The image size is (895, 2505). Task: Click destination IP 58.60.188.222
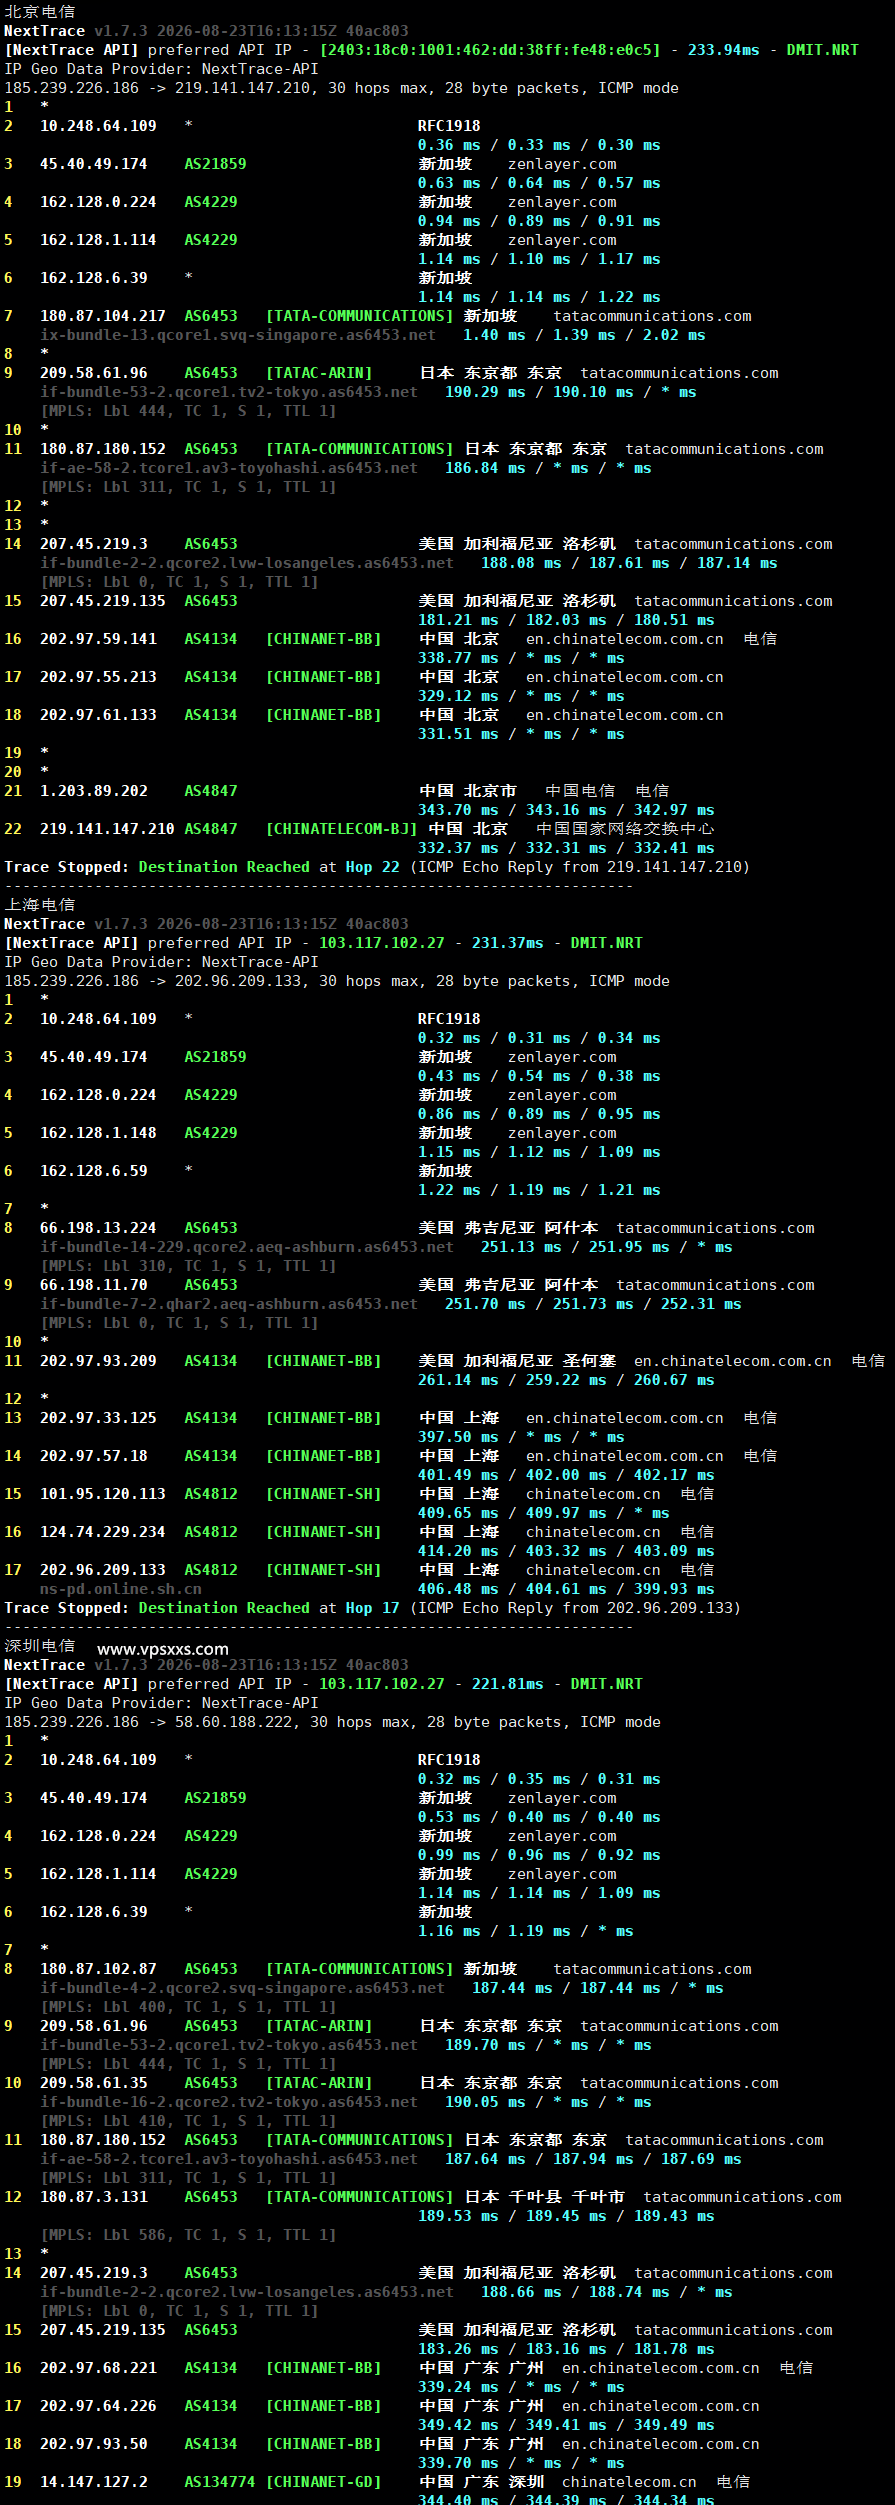[x=233, y=1722]
